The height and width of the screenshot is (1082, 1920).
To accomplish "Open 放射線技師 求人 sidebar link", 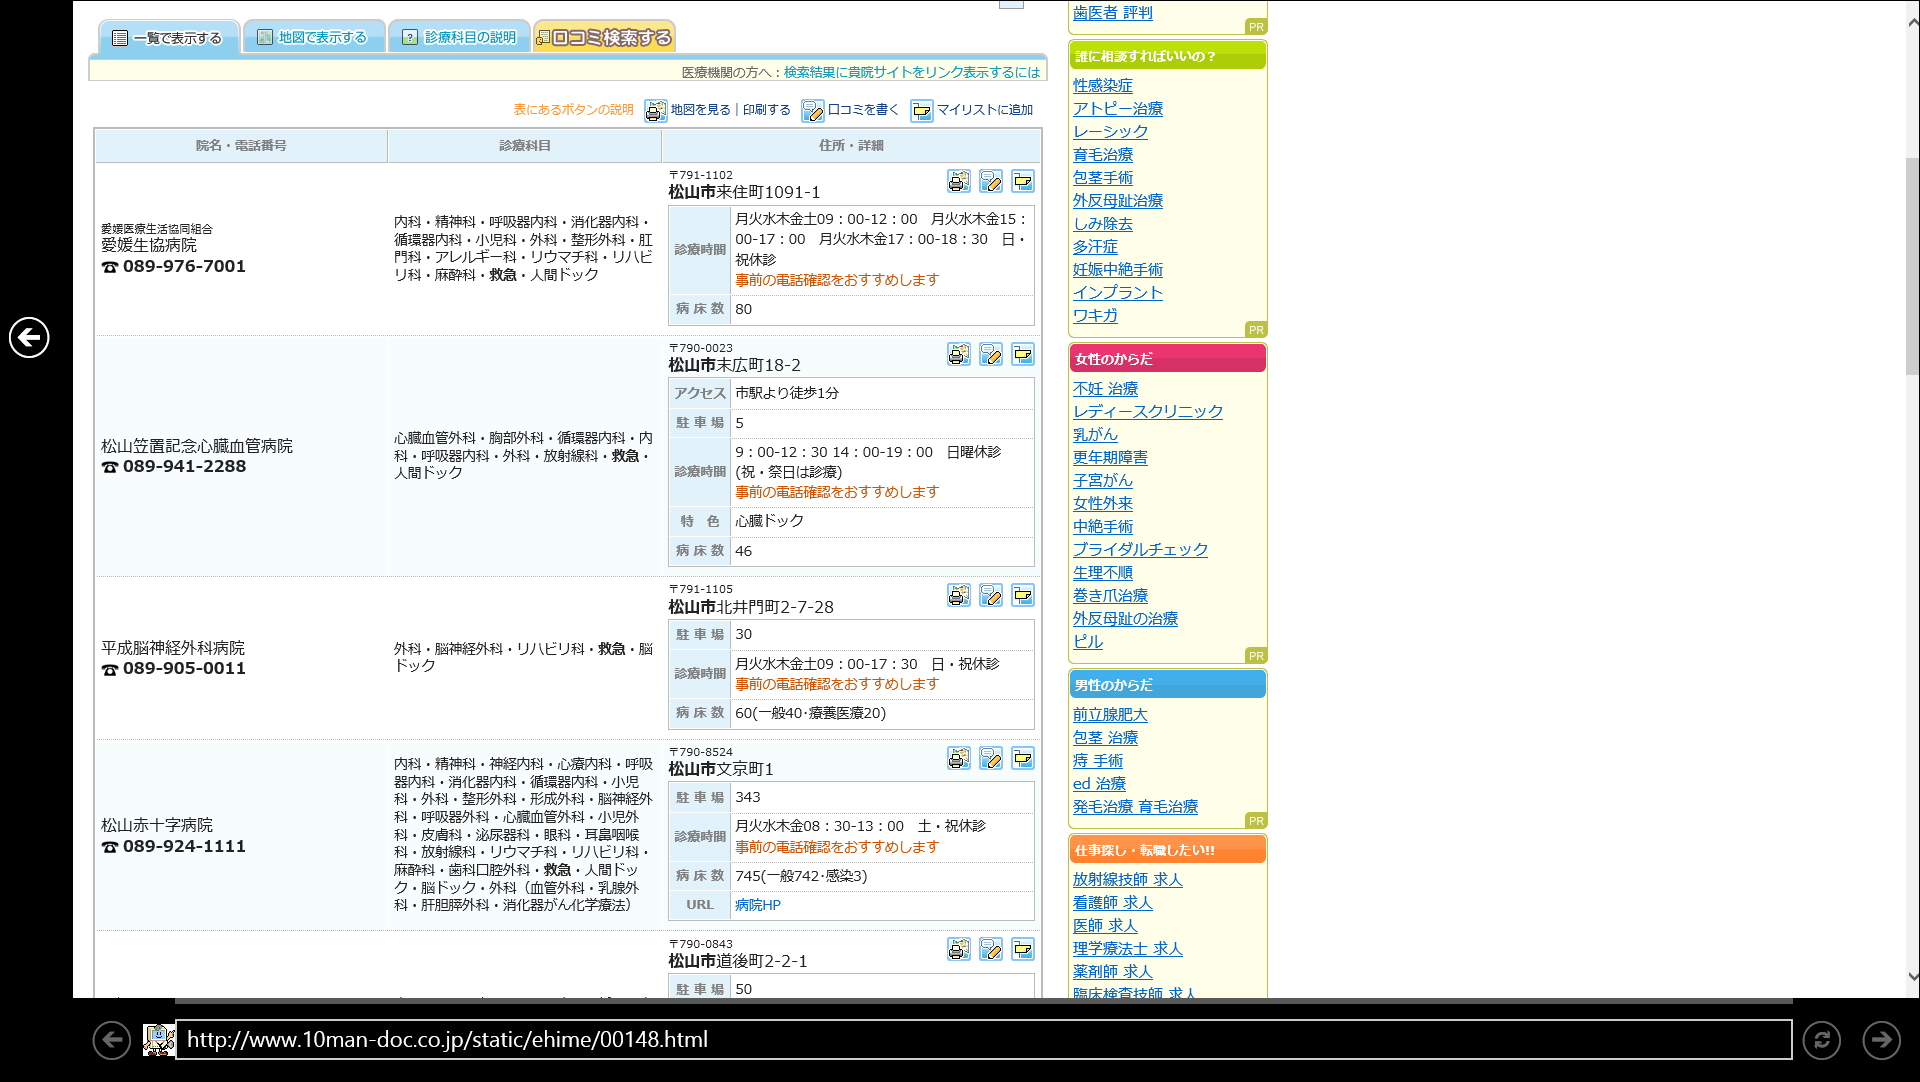I will tap(1127, 880).
